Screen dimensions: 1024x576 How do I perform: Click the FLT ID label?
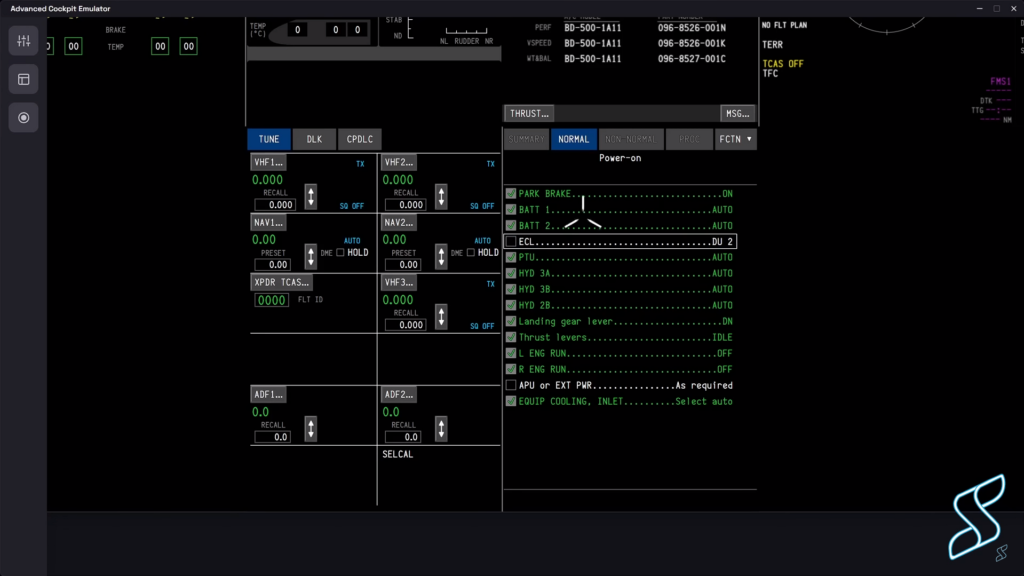coord(310,300)
